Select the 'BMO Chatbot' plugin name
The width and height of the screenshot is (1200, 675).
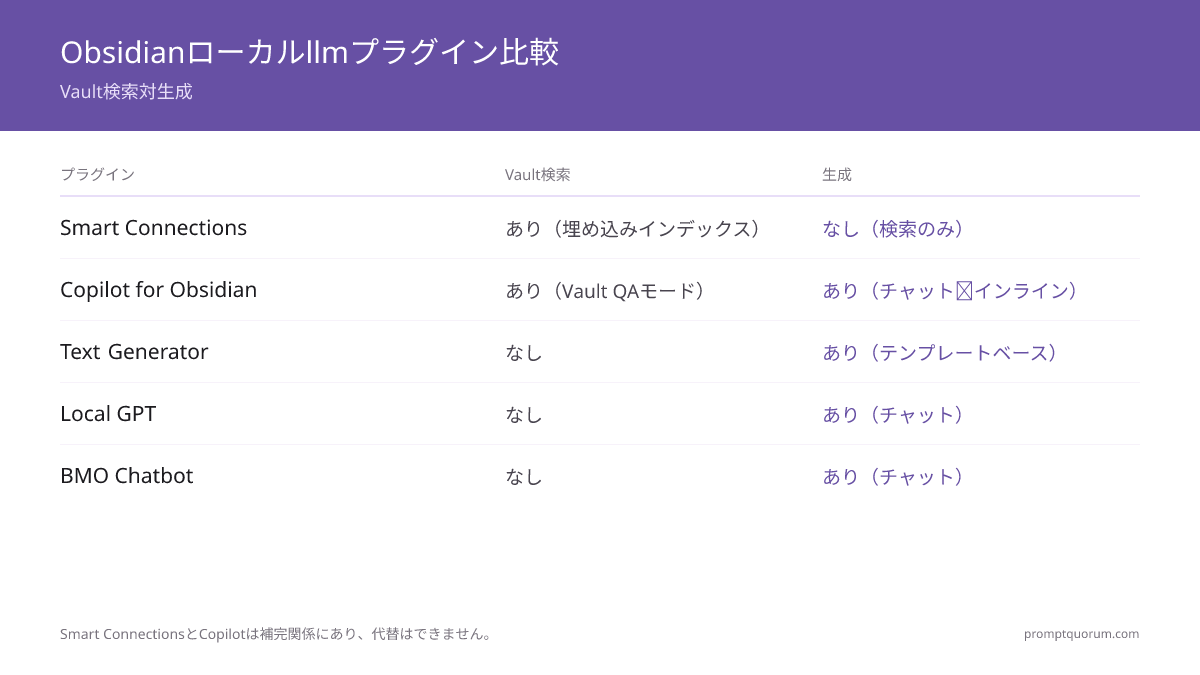click(x=126, y=476)
